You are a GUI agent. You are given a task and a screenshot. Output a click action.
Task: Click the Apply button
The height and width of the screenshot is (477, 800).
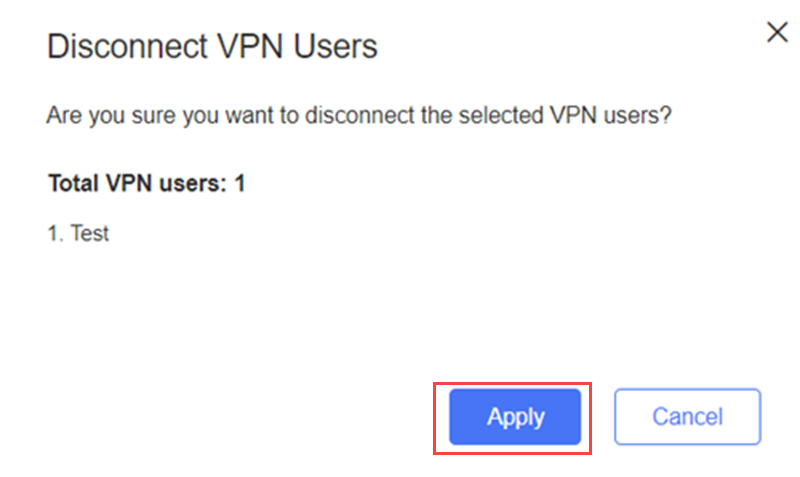[x=515, y=417]
